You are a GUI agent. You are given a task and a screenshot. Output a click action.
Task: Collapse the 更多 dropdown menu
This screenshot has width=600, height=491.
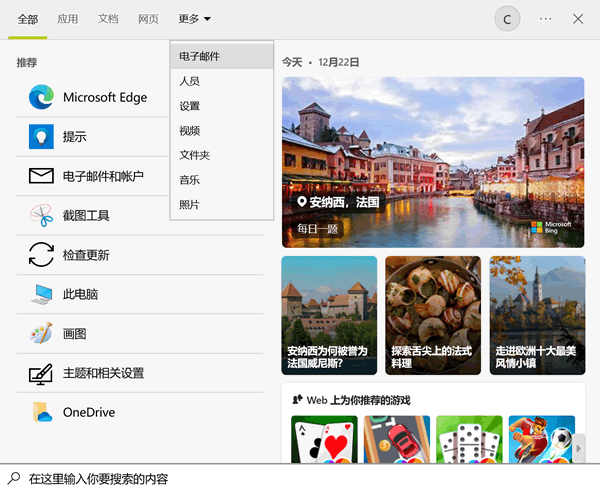[x=194, y=19]
